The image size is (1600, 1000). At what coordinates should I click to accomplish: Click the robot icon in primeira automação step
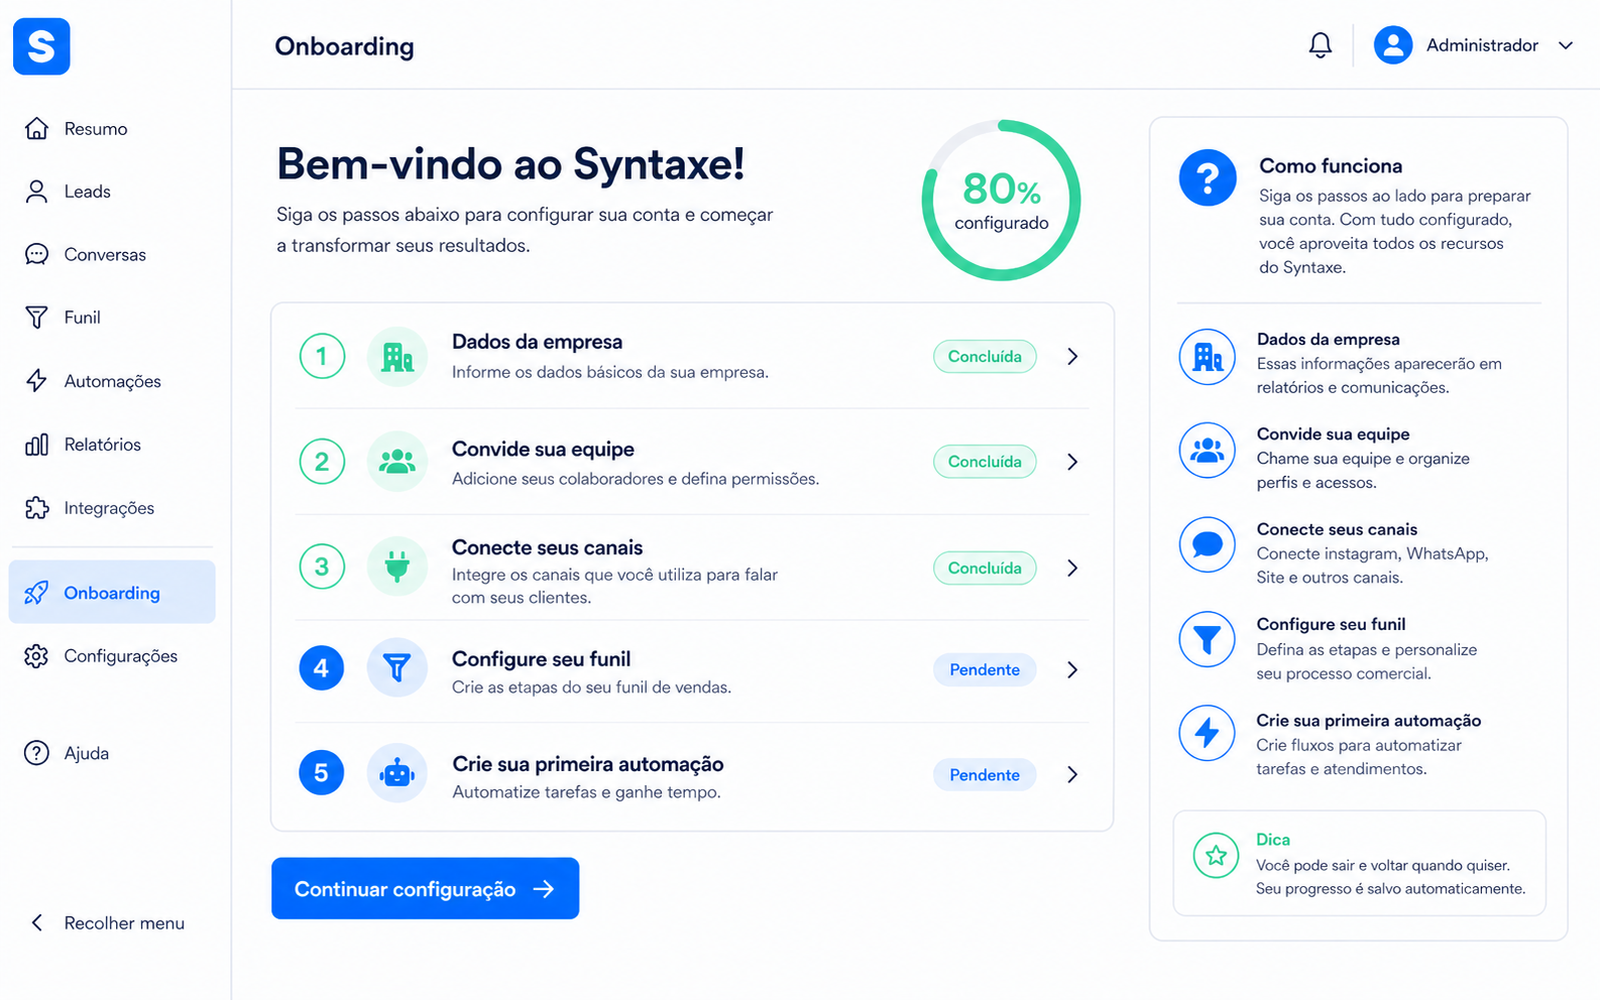pos(397,773)
